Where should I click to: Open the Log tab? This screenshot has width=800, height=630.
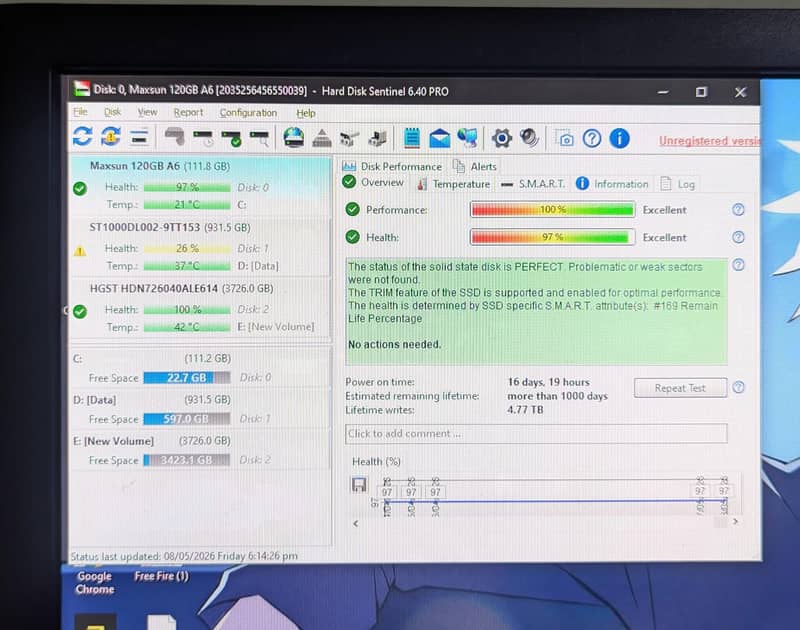[x=678, y=184]
